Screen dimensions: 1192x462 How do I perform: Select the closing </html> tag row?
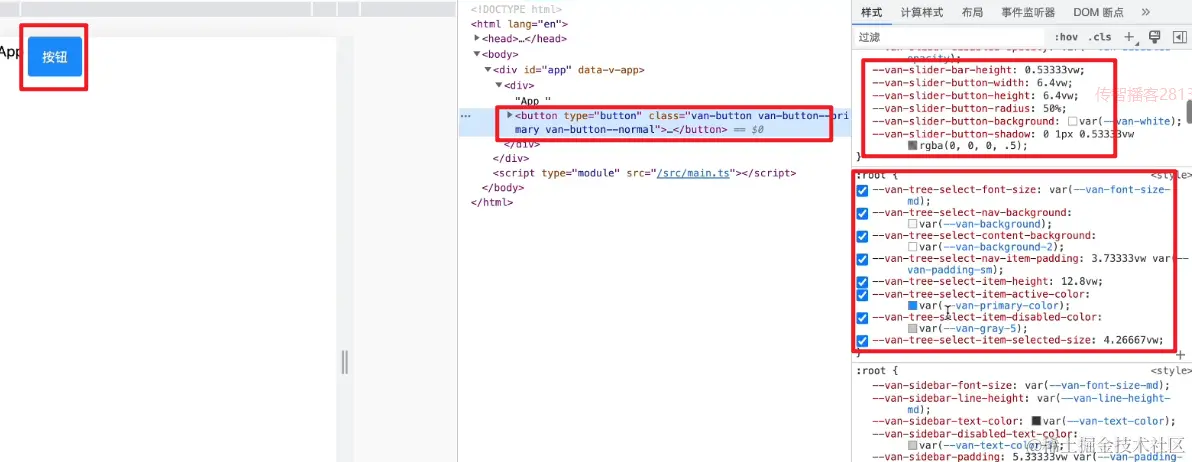492,203
